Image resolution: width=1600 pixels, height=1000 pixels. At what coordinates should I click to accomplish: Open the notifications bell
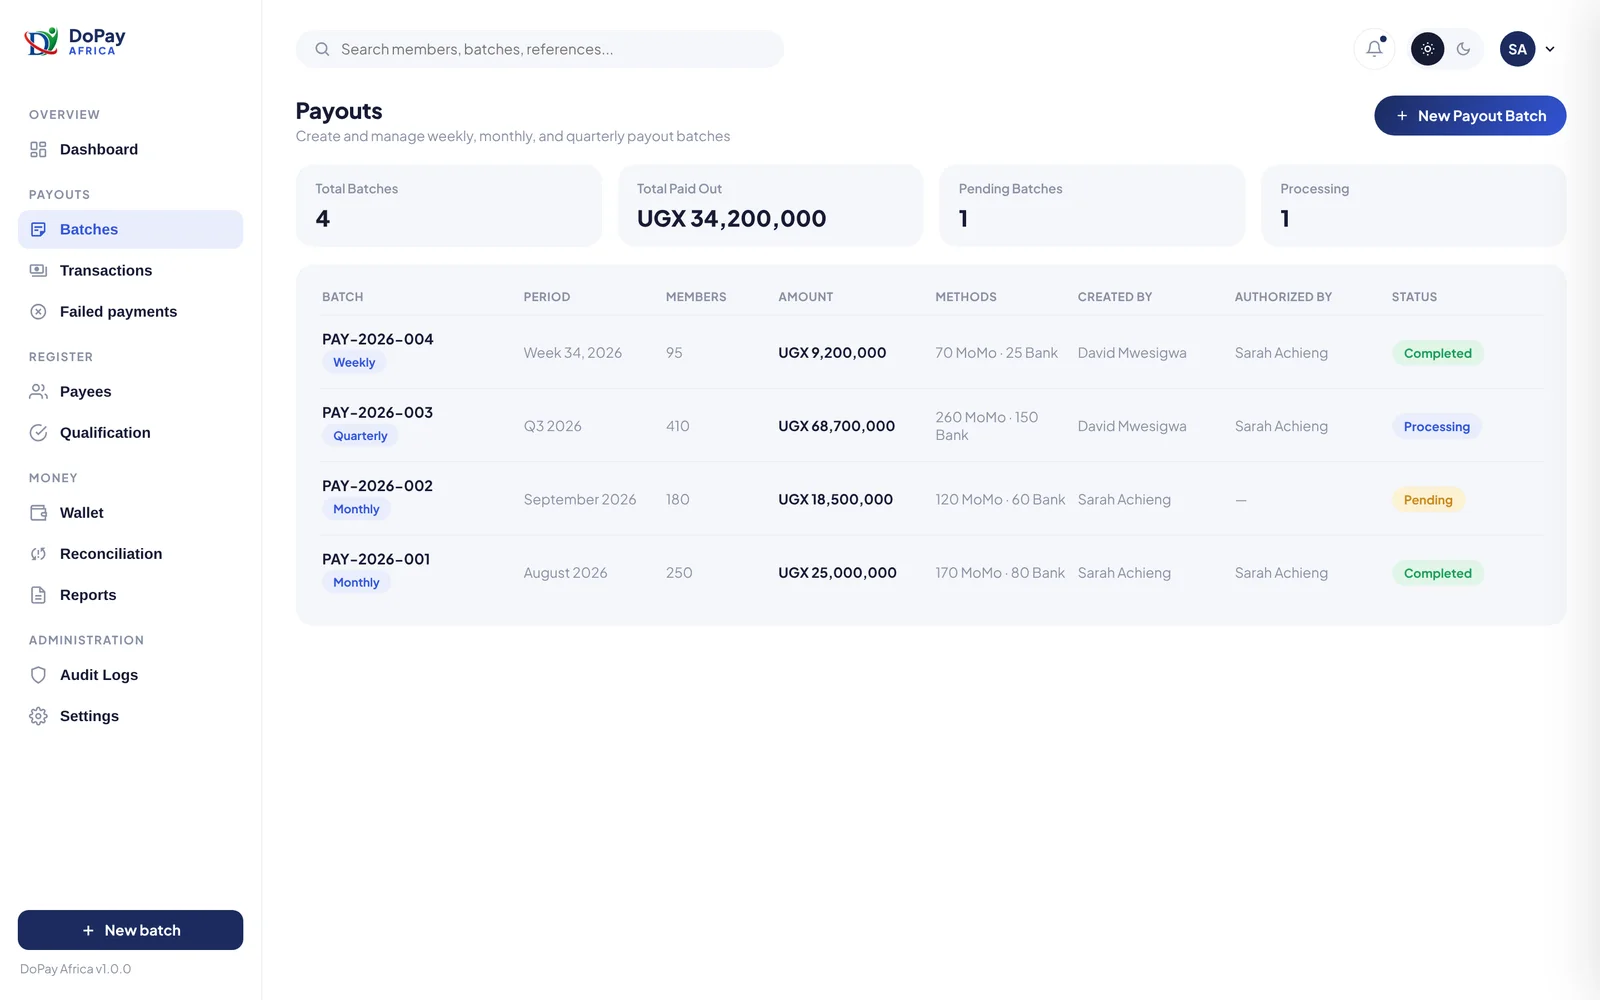point(1374,49)
